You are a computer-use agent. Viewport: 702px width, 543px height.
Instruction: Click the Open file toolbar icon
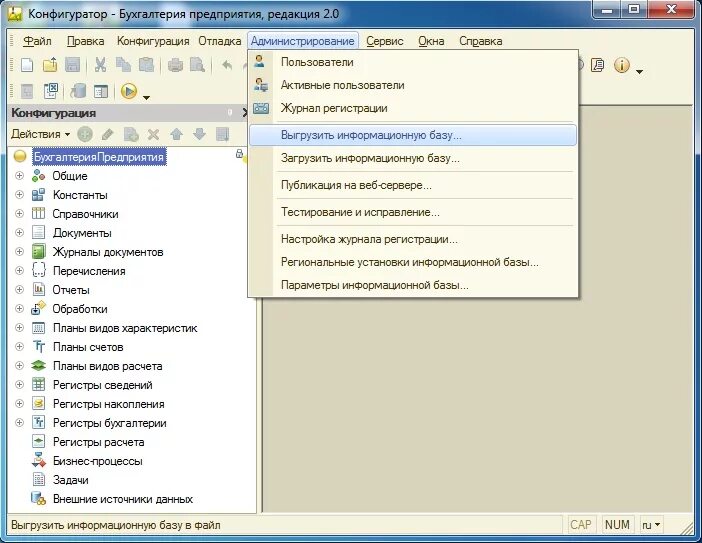pyautogui.click(x=50, y=65)
